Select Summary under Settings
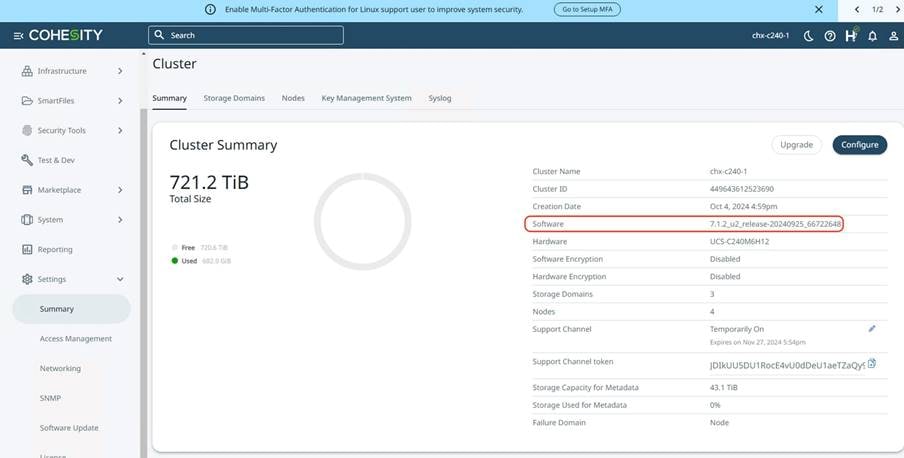The height and width of the screenshot is (458, 904). pos(71,309)
